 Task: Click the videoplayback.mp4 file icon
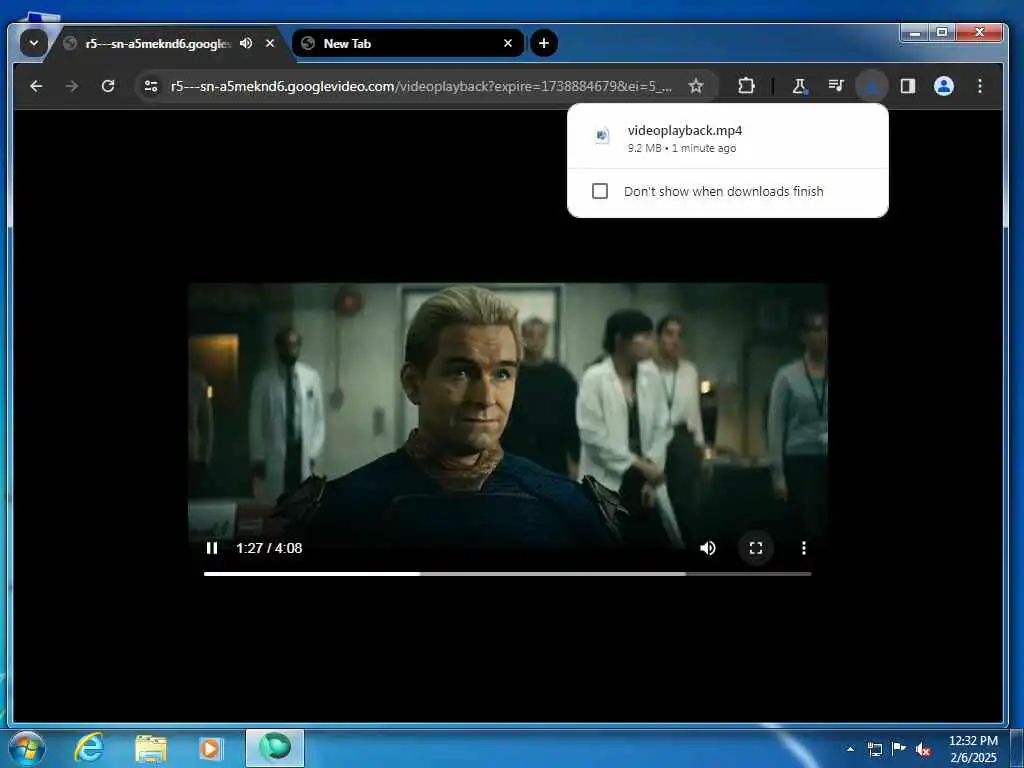[x=601, y=136]
